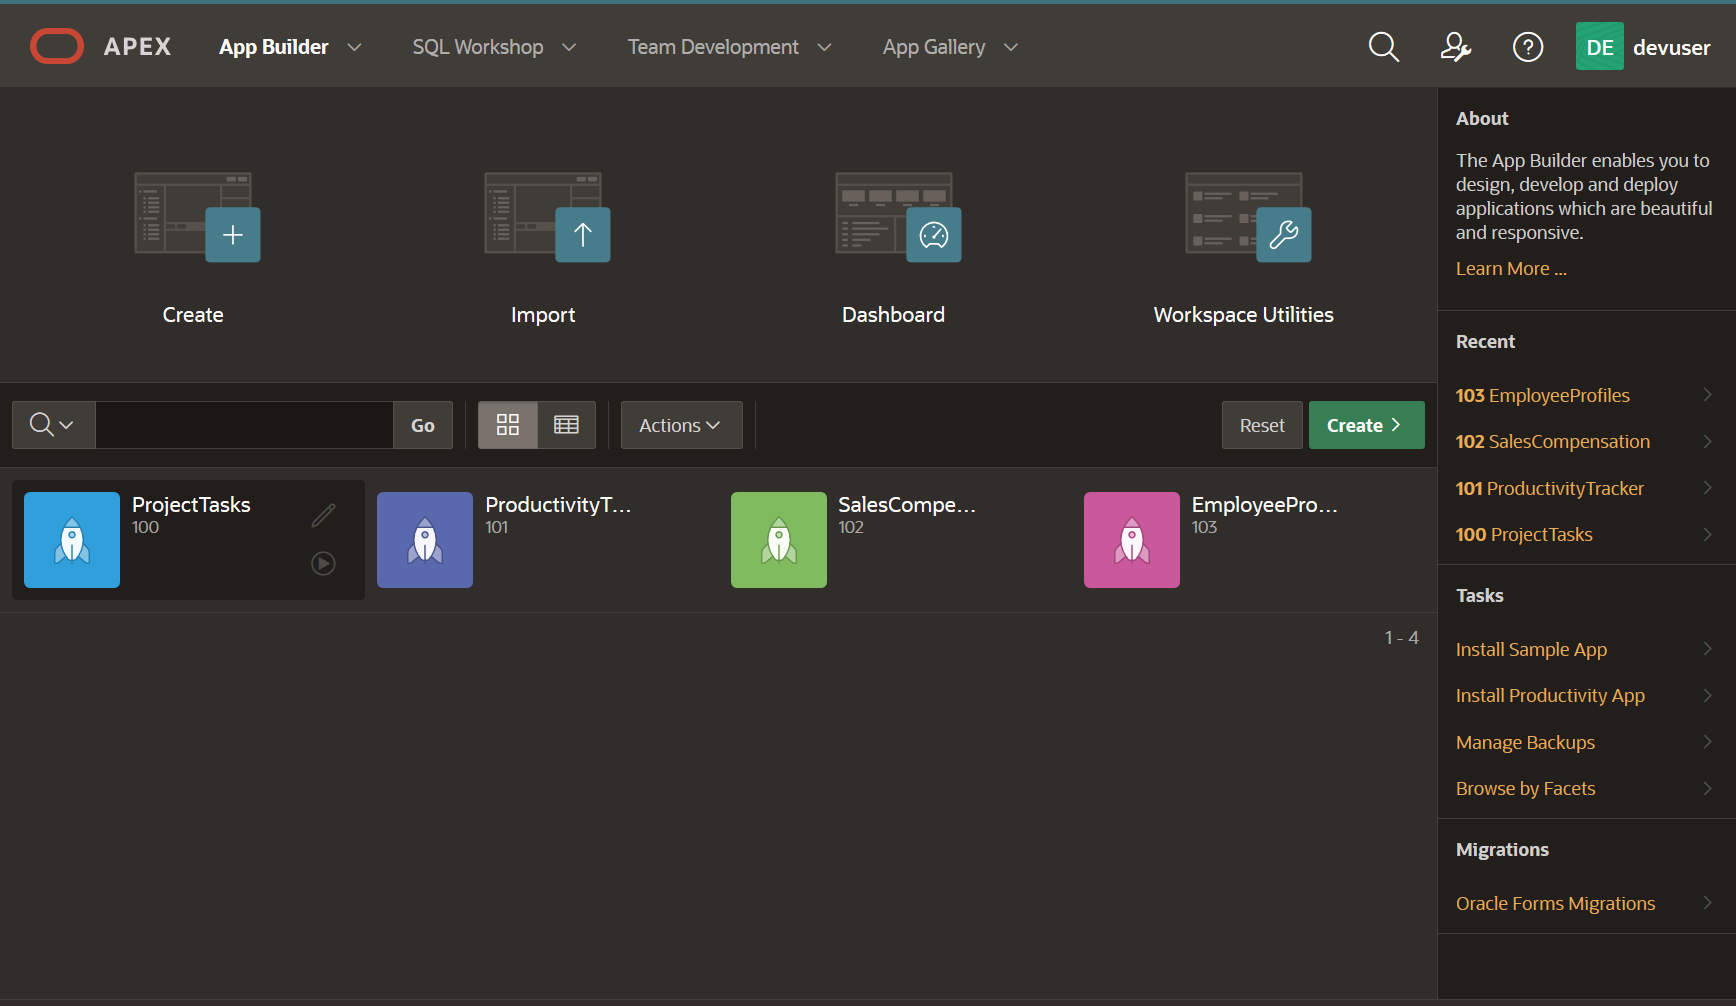Click the Learn More link in About
Image resolution: width=1736 pixels, height=1006 pixels.
[1510, 268]
